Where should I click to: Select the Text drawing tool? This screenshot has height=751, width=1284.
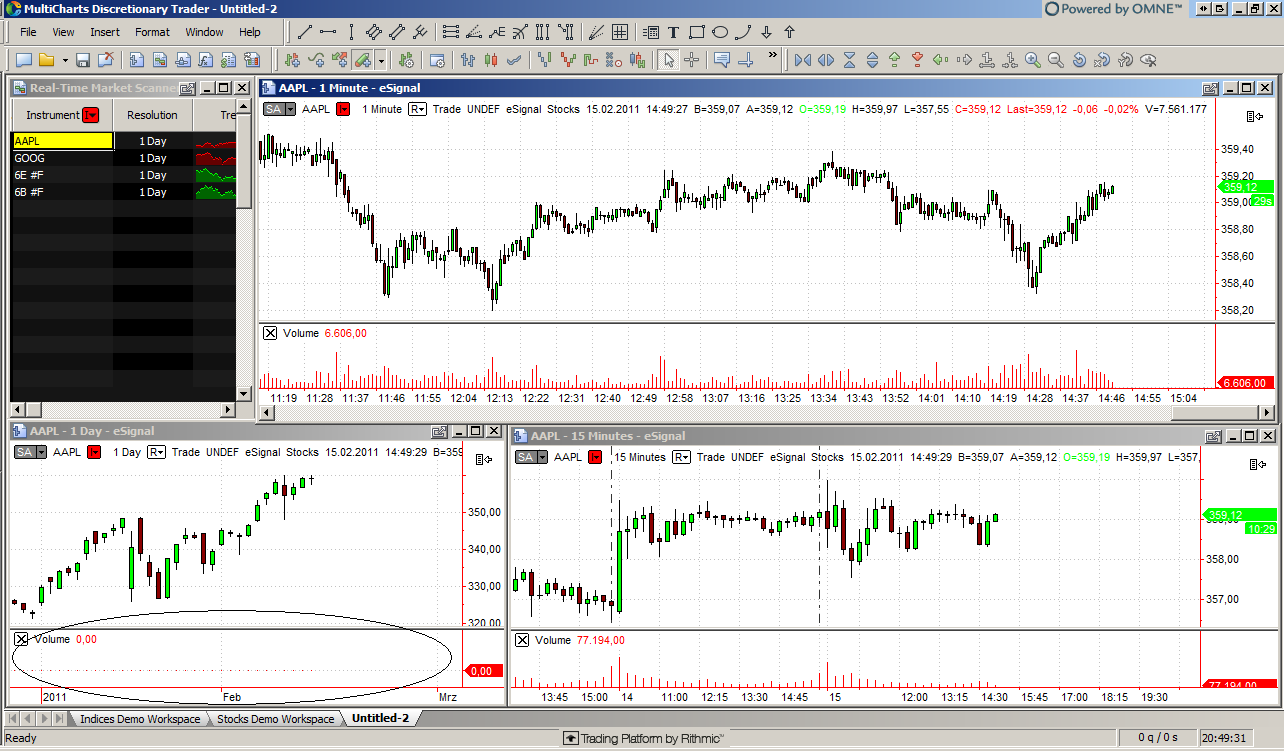pos(673,32)
